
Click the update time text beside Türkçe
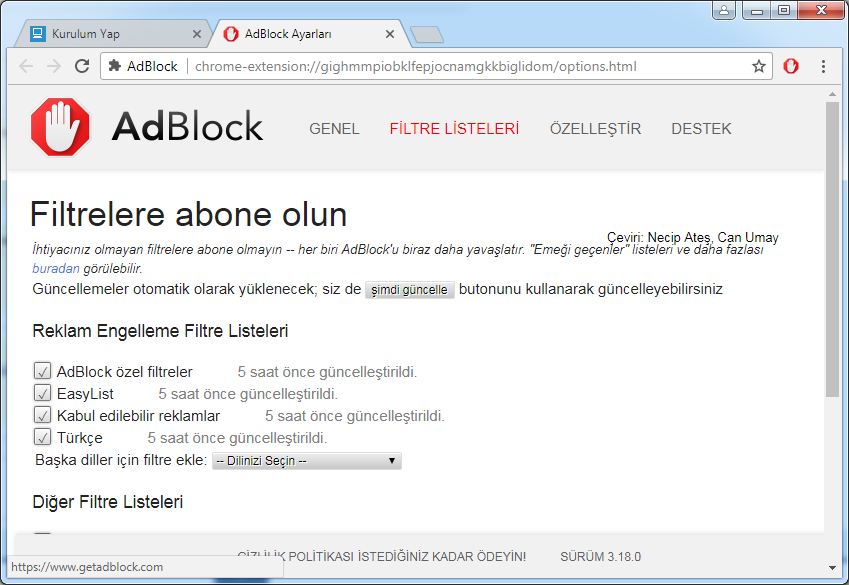(237, 438)
